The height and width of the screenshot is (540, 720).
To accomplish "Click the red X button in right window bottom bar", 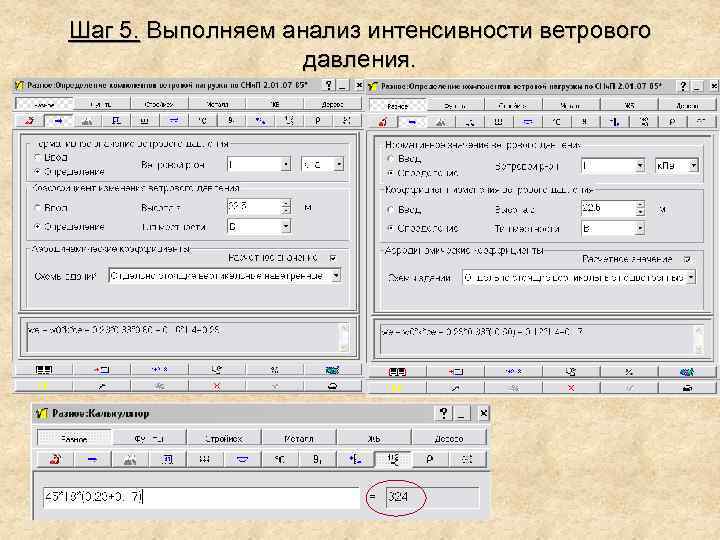I will [x=571, y=388].
